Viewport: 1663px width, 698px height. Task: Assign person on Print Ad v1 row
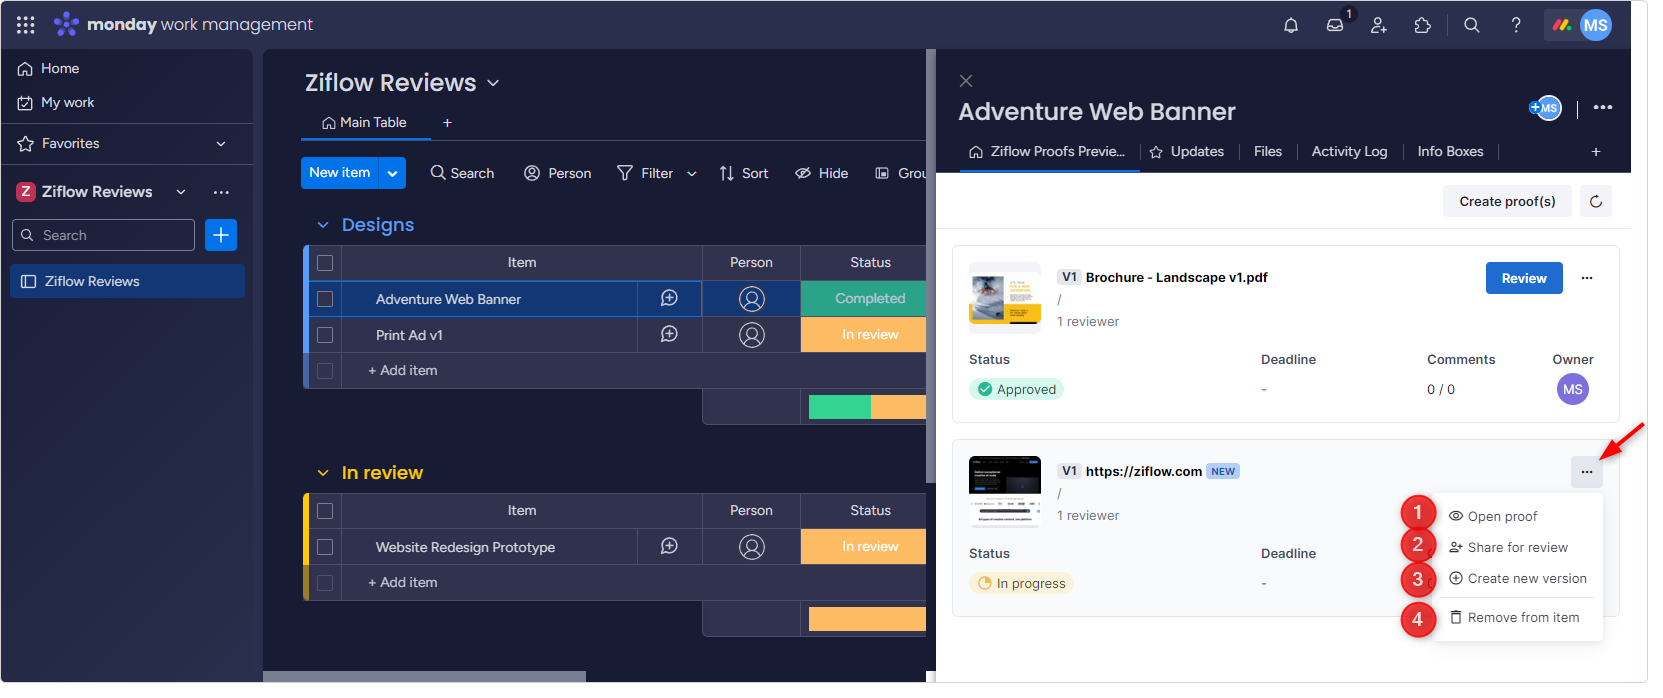752,334
